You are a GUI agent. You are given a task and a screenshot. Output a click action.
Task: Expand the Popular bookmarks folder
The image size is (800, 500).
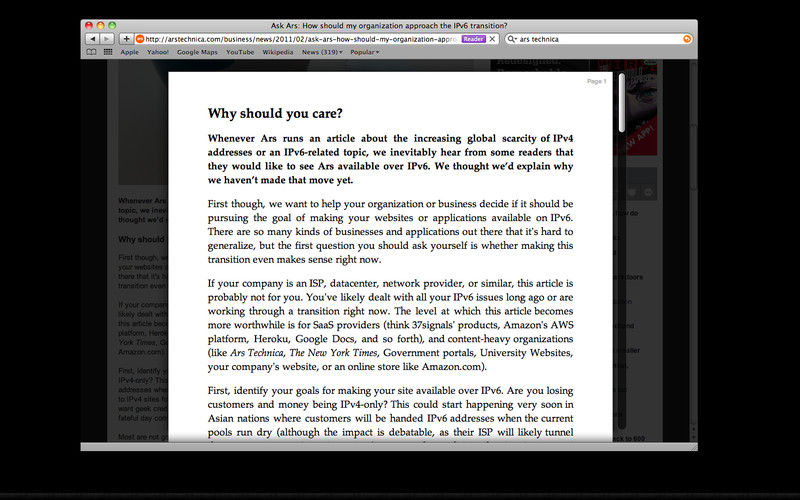(364, 52)
